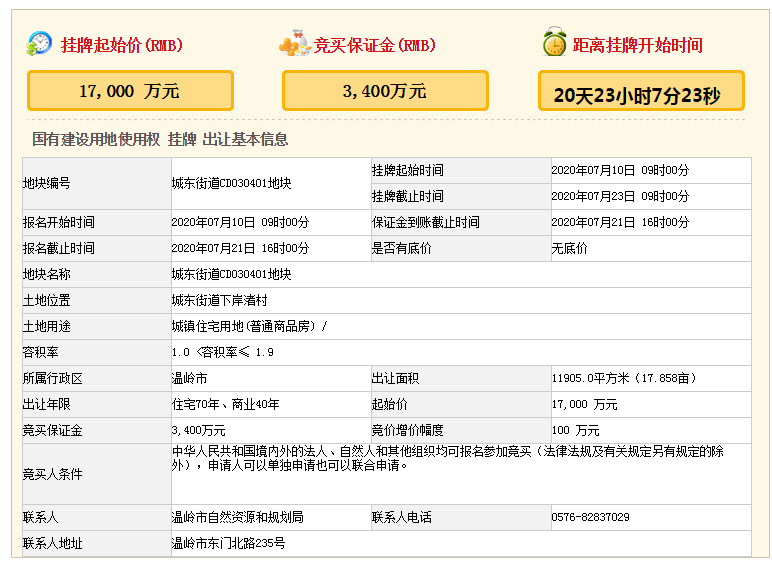
Task: Click the contact phone number 0576-82837029
Action: [x=590, y=517]
